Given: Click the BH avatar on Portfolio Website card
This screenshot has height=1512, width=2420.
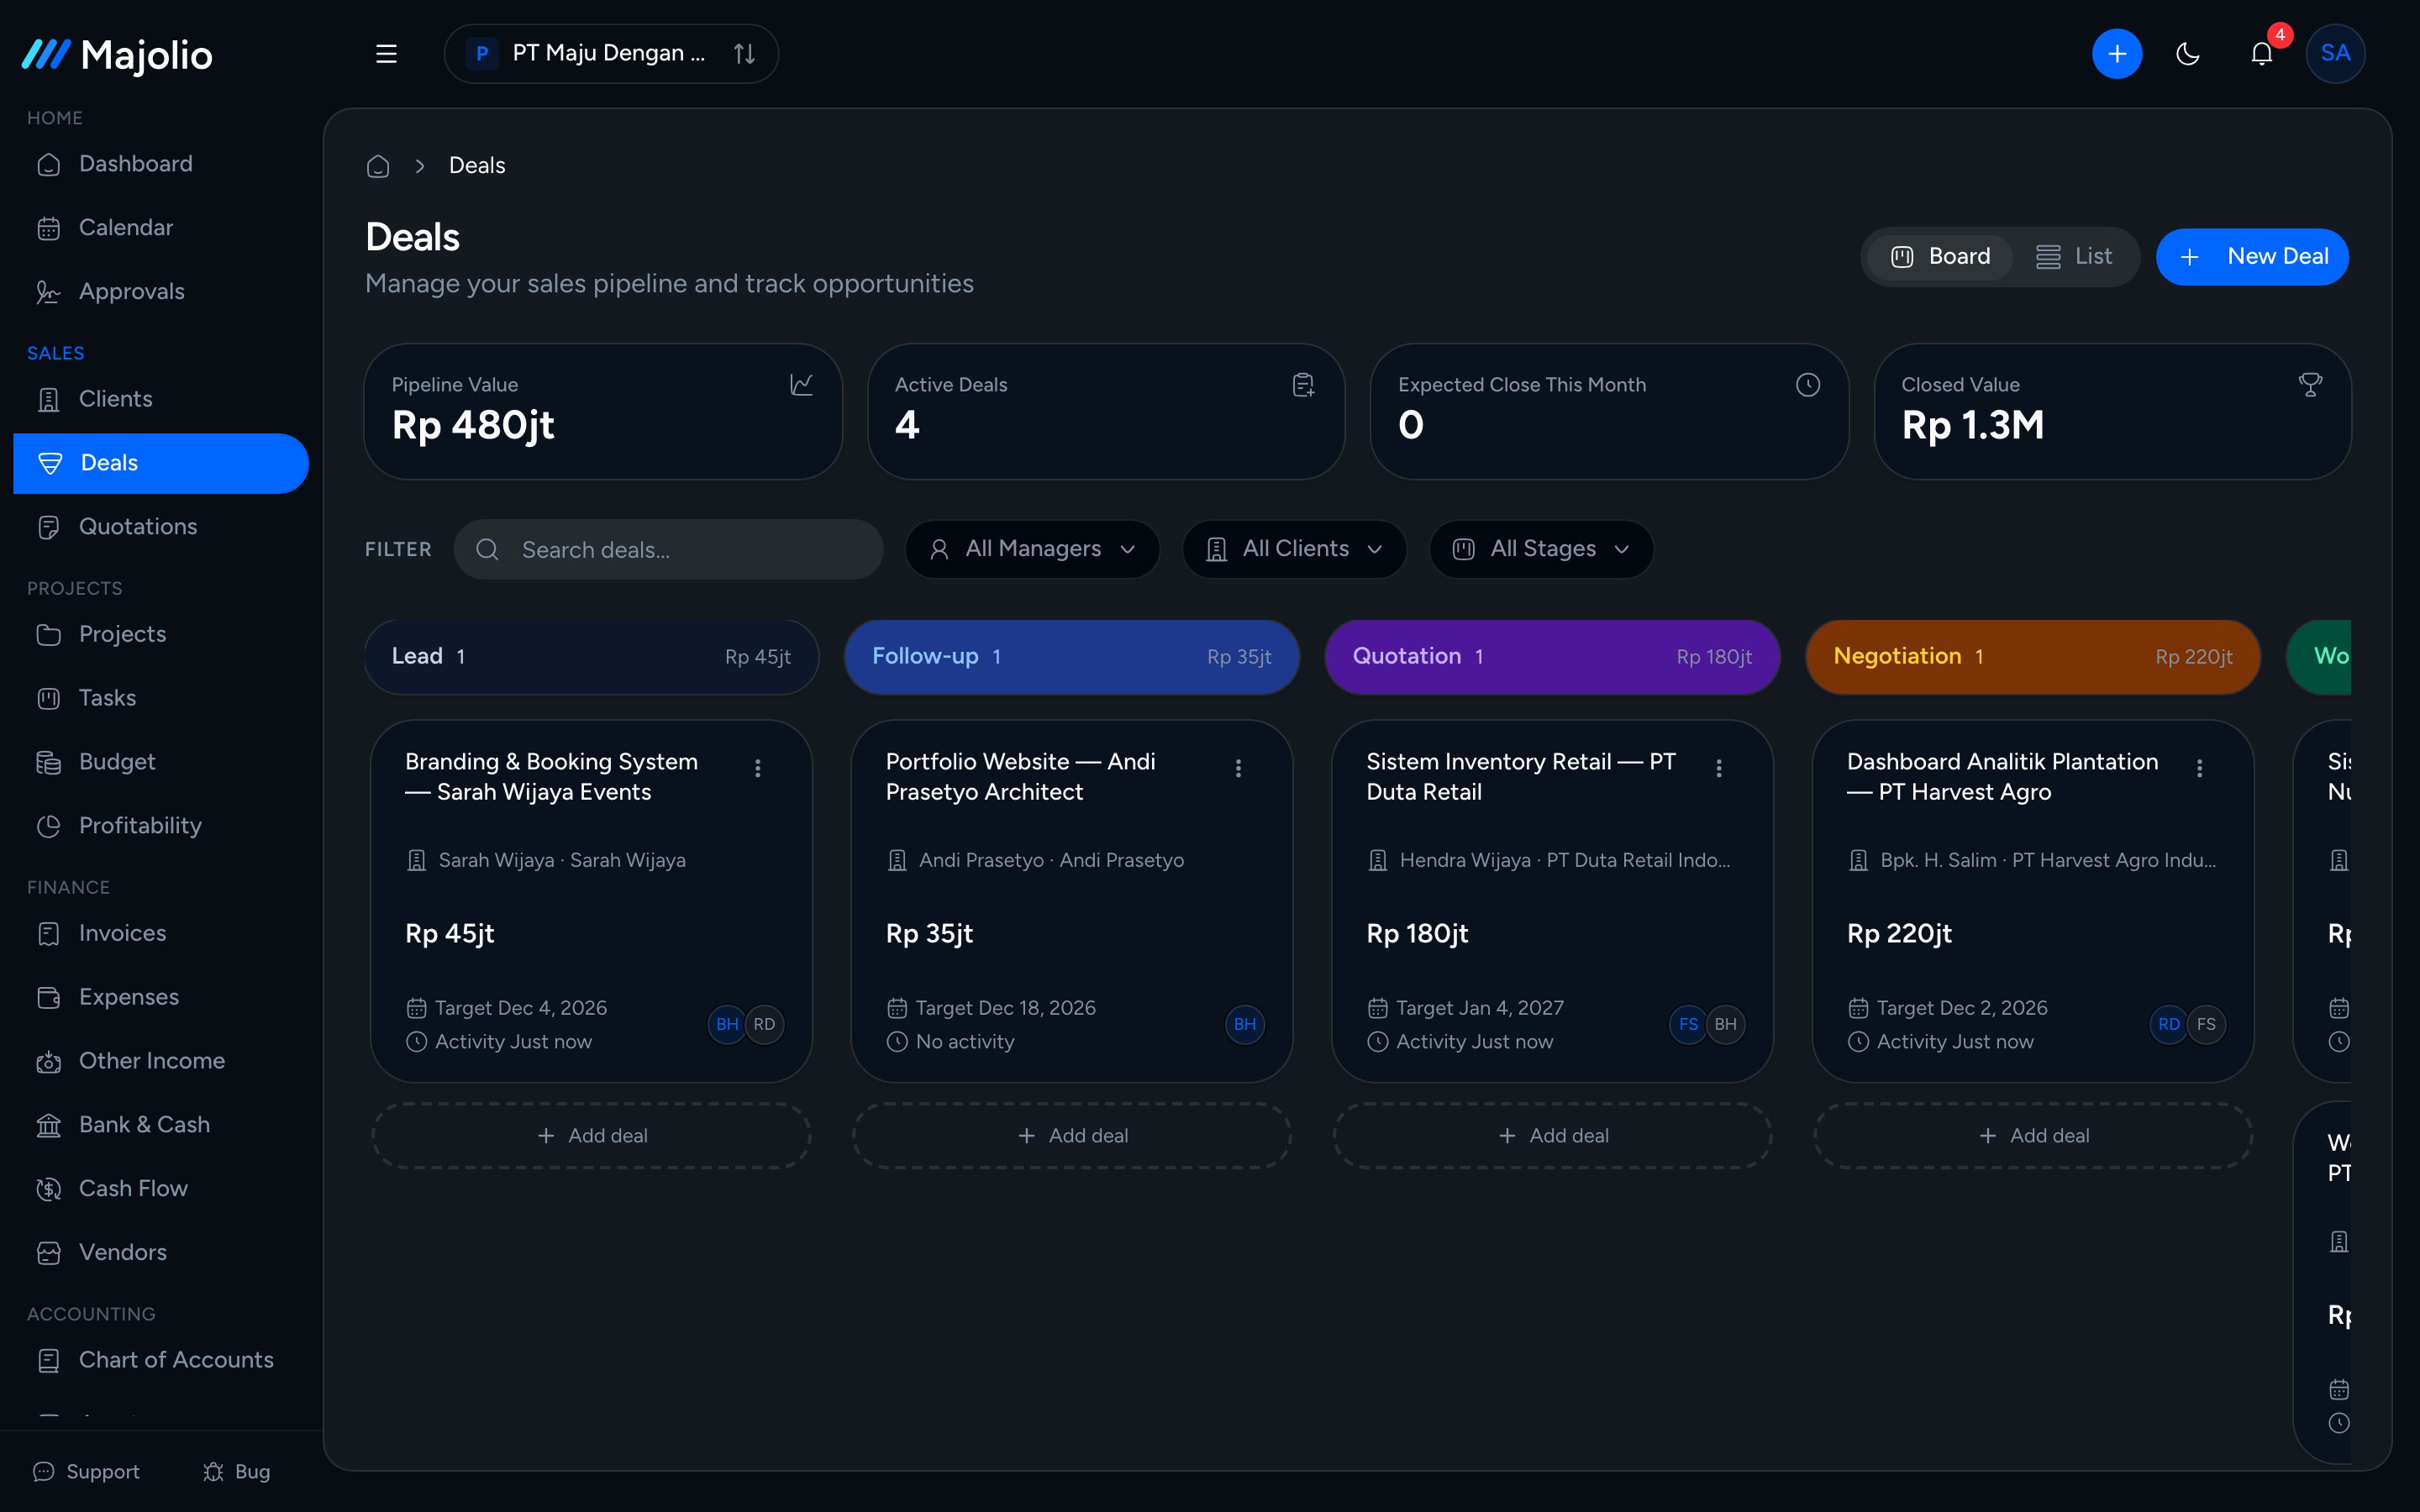Looking at the screenshot, I should (1245, 1024).
